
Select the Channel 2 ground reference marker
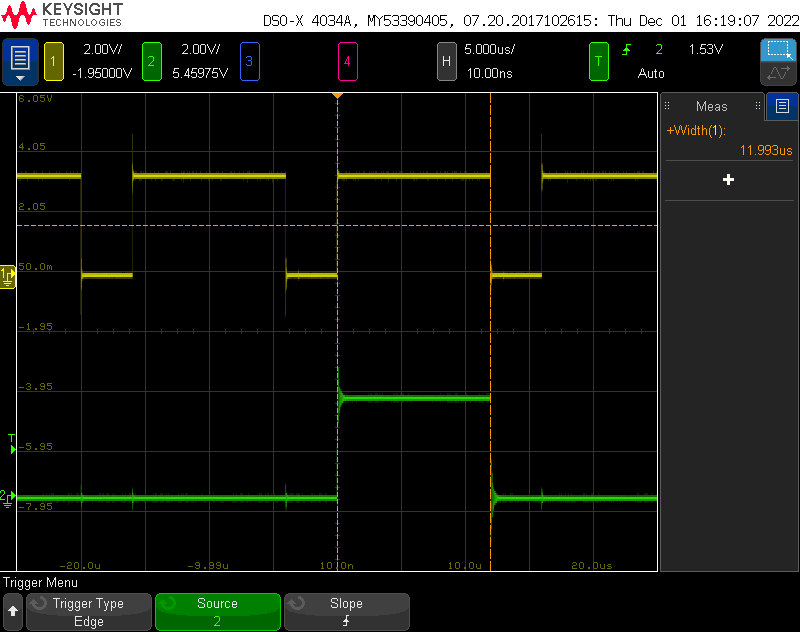(x=7, y=497)
